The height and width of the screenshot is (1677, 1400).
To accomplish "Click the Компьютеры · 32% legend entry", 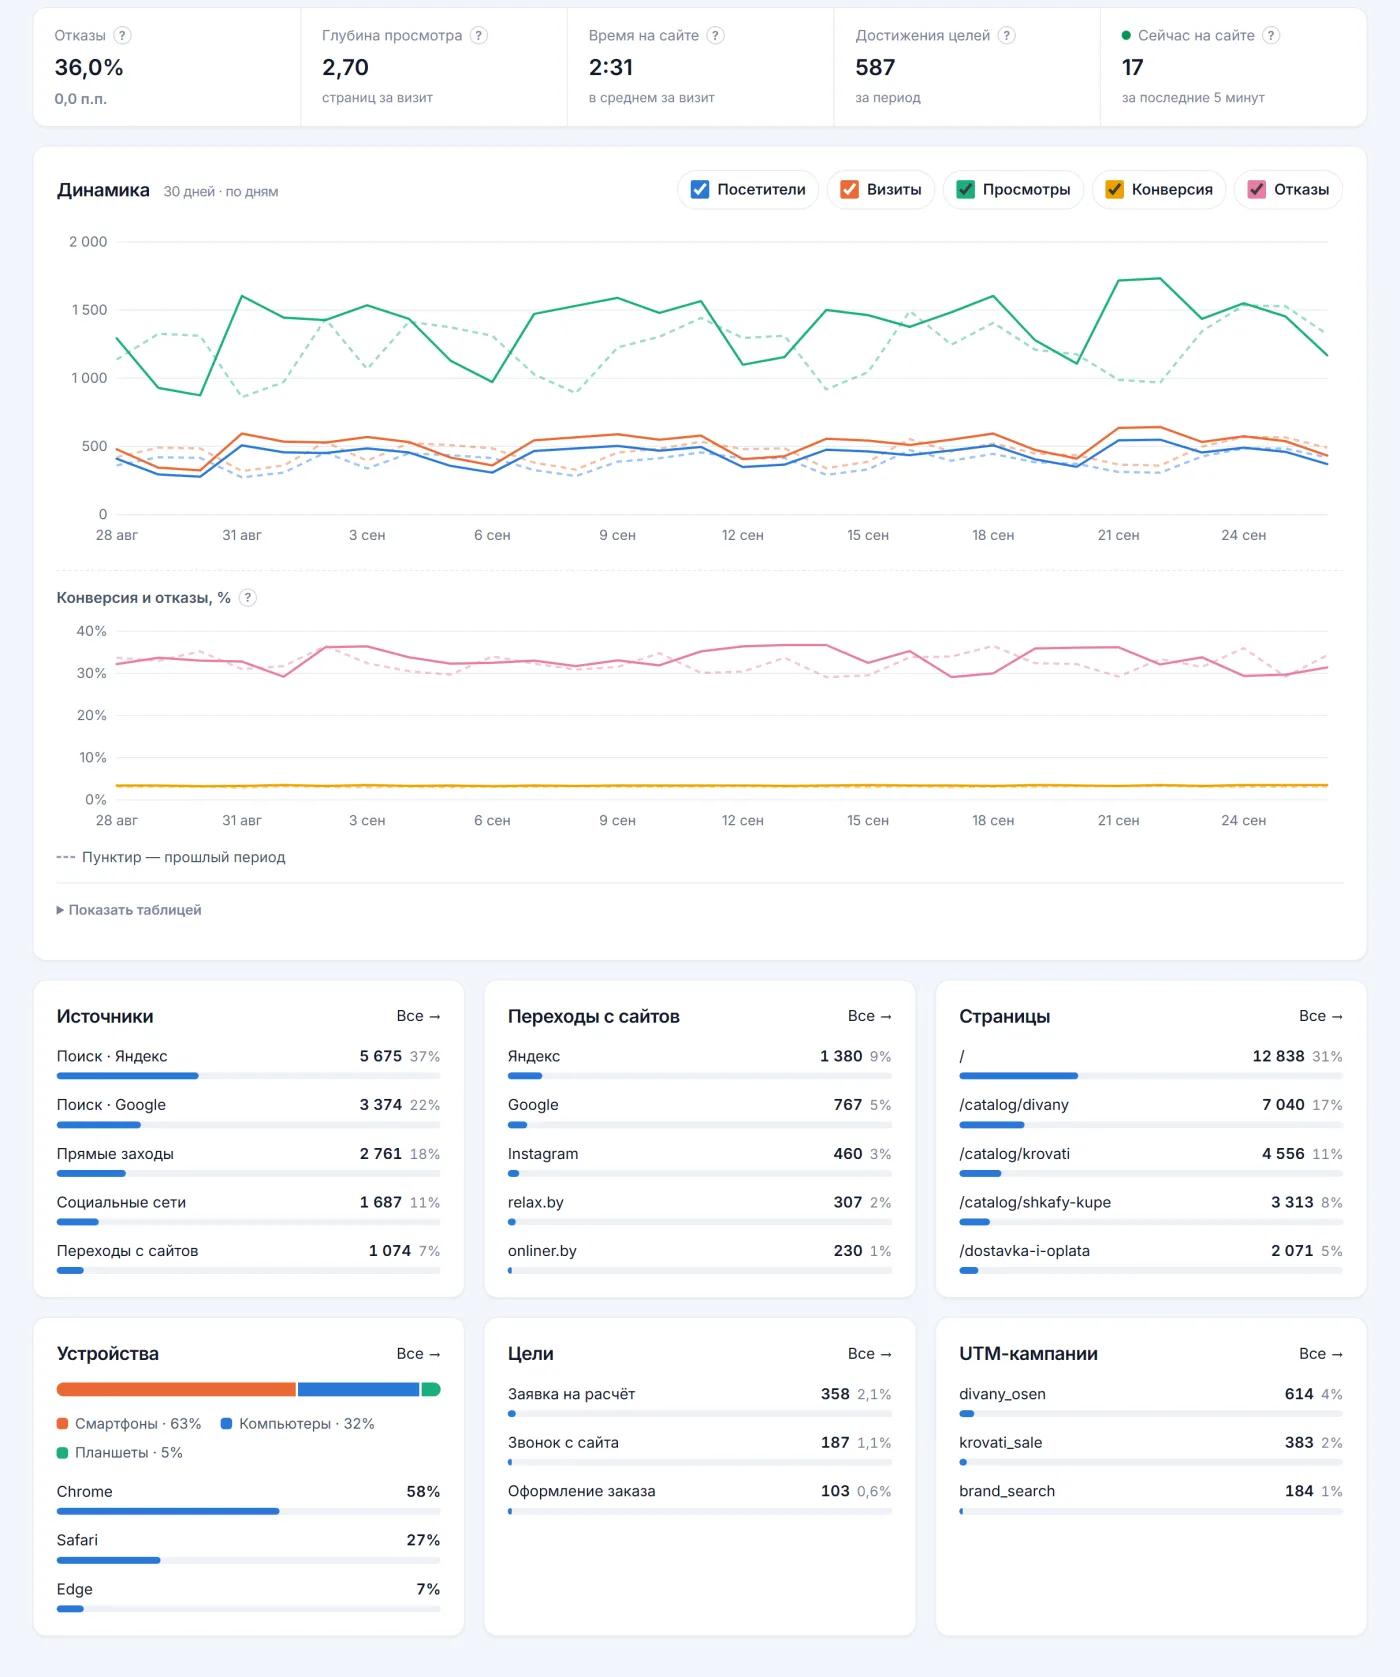I will [x=297, y=1424].
